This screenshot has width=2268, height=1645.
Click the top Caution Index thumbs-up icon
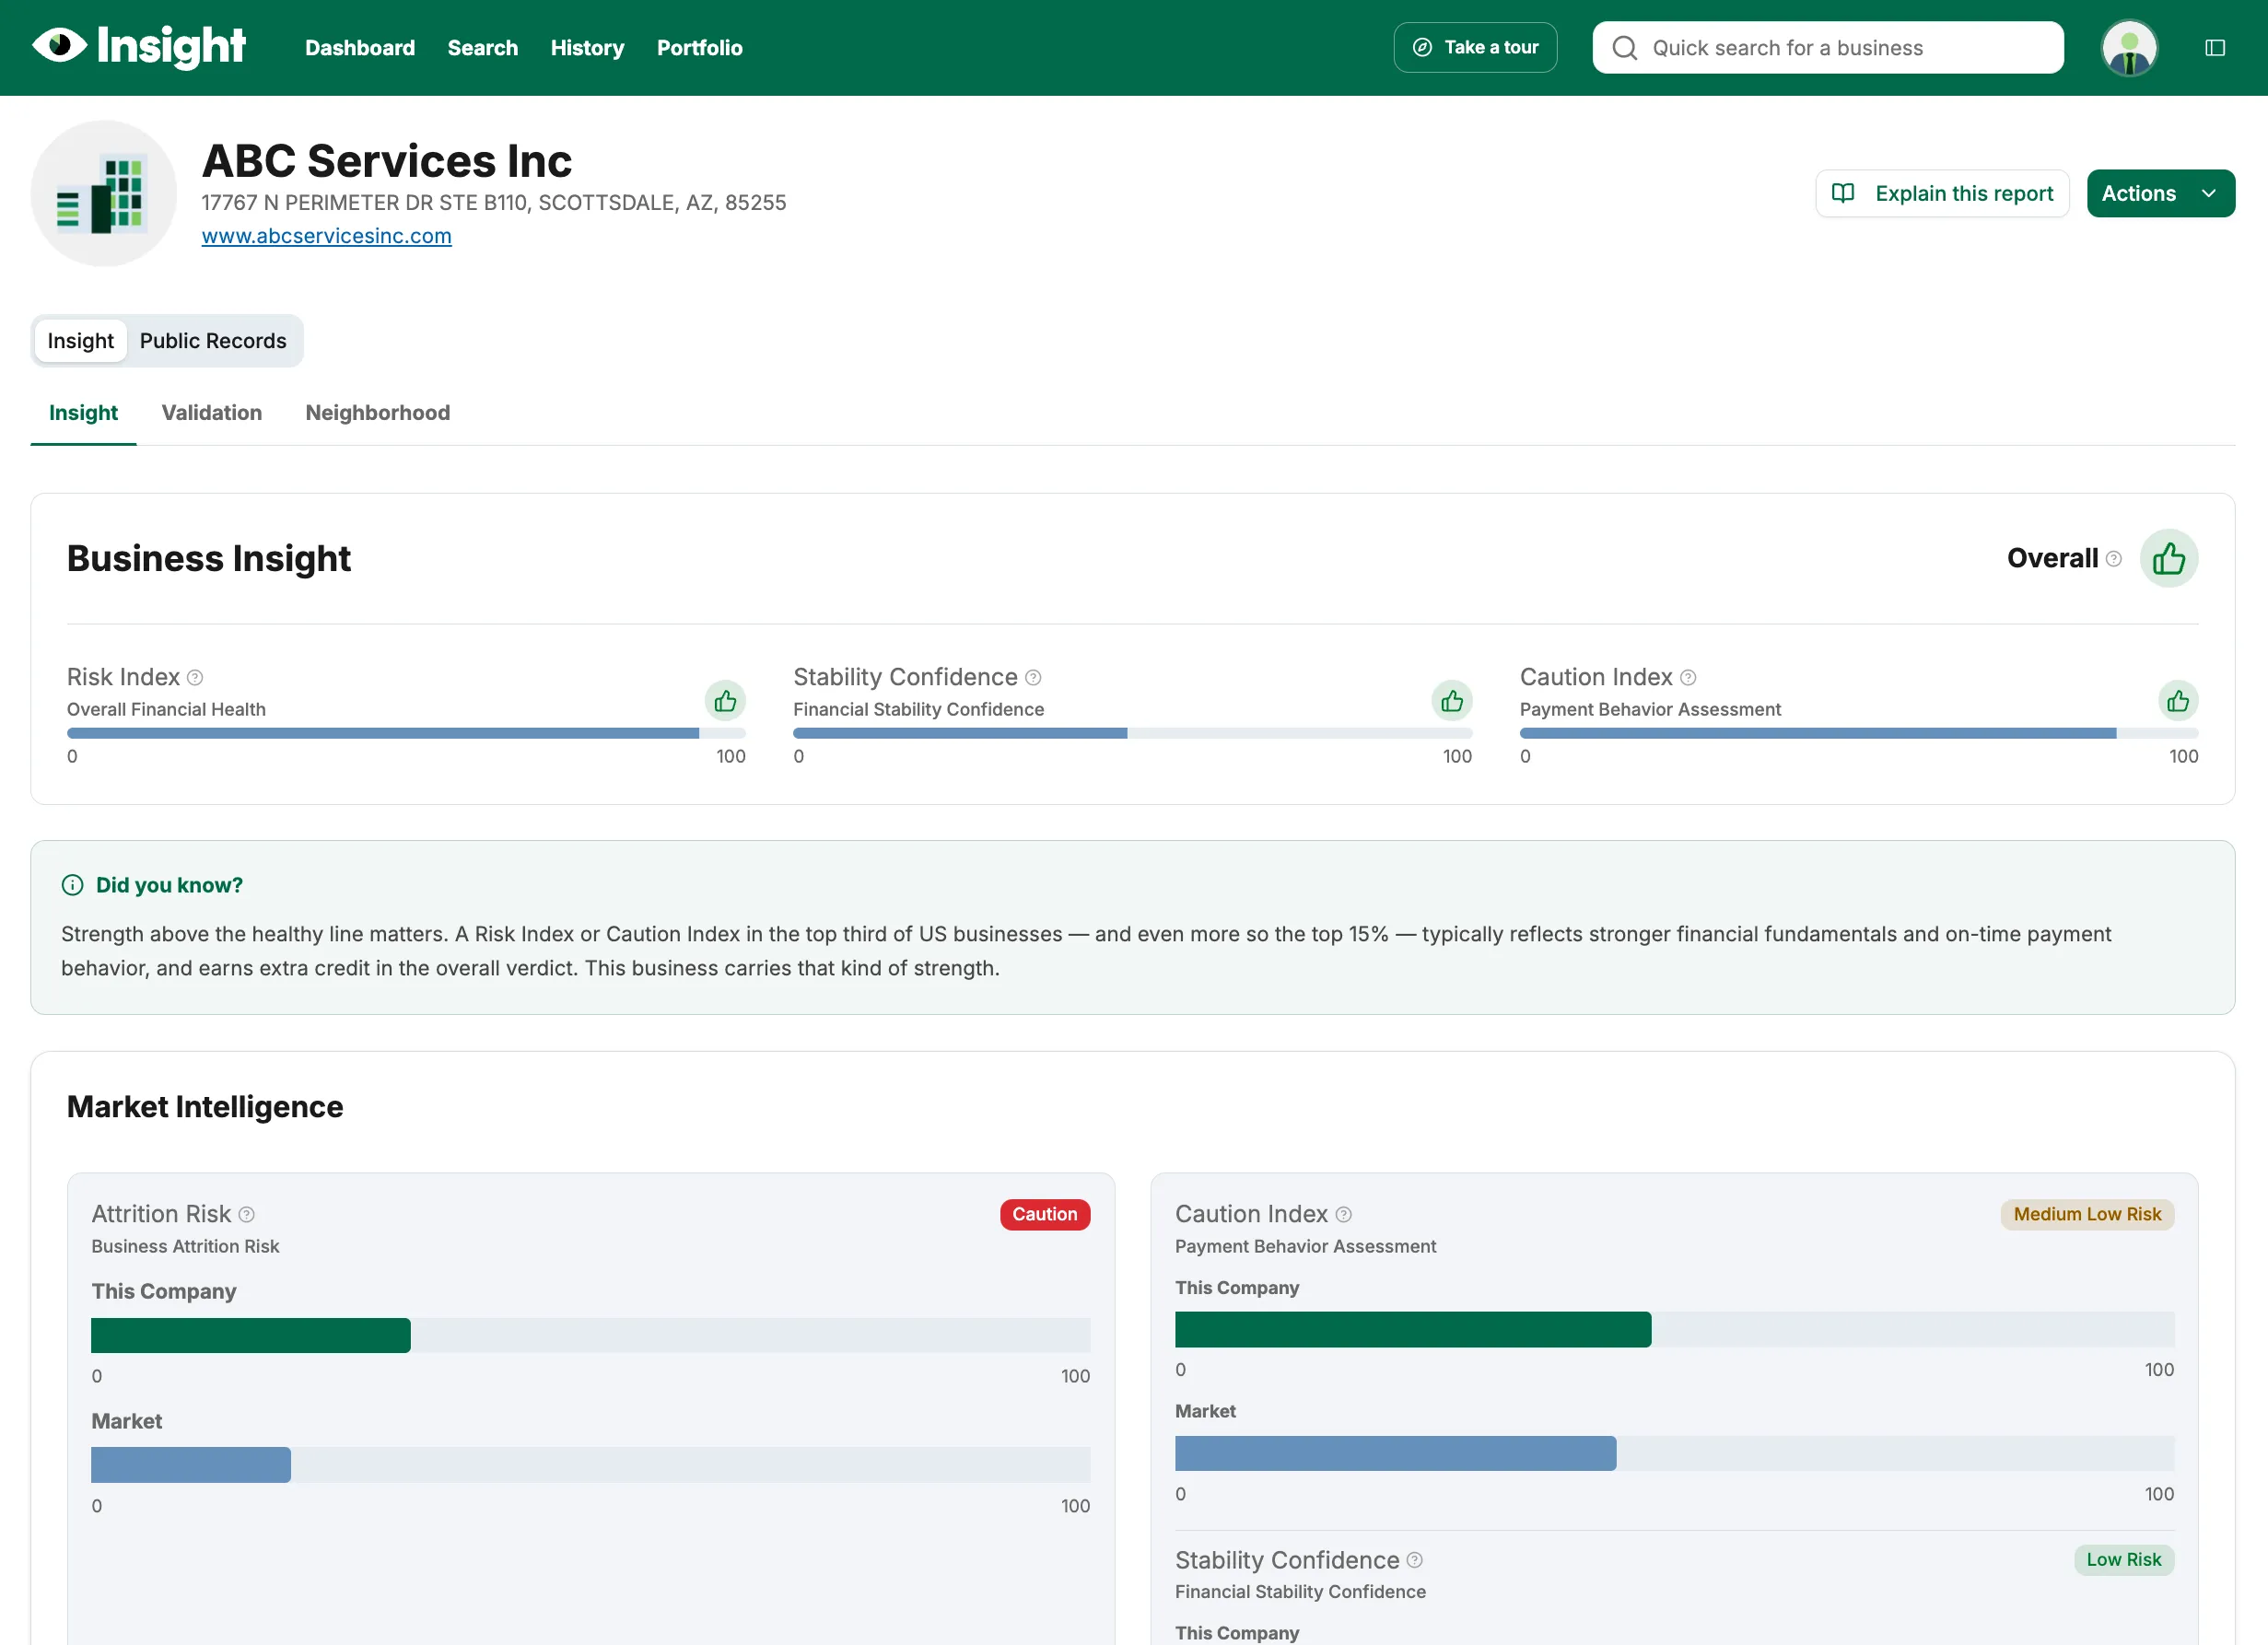coord(2178,701)
